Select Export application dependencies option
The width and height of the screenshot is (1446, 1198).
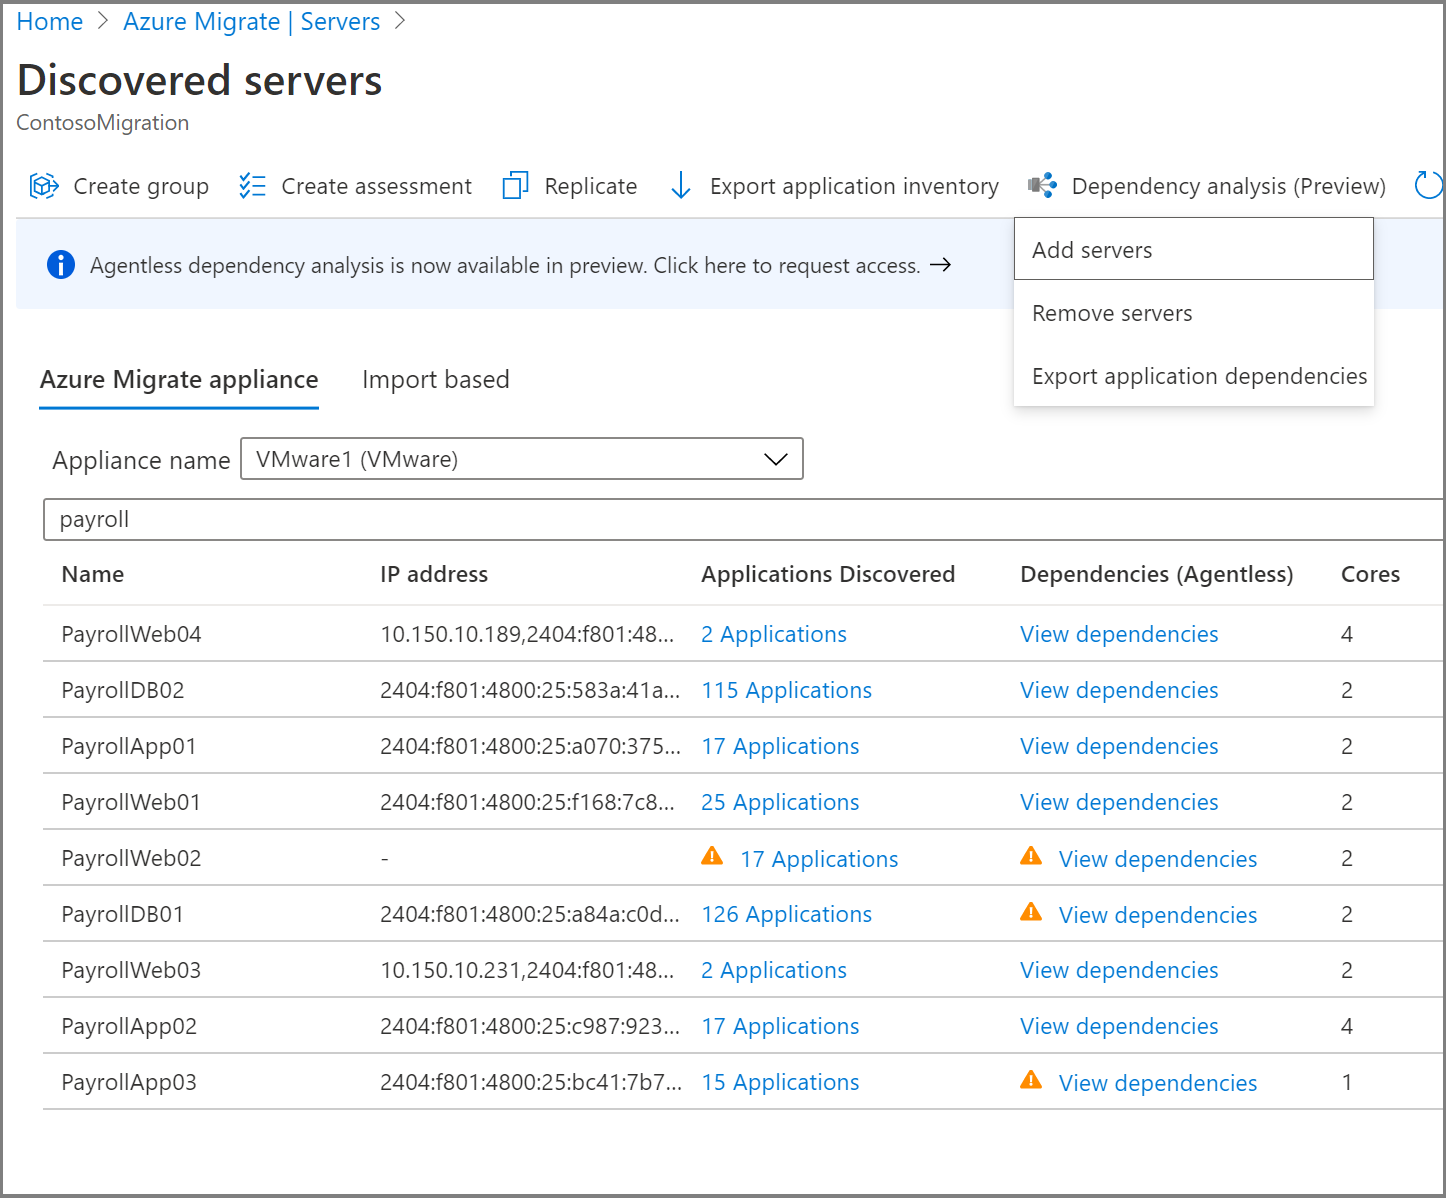point(1199,376)
